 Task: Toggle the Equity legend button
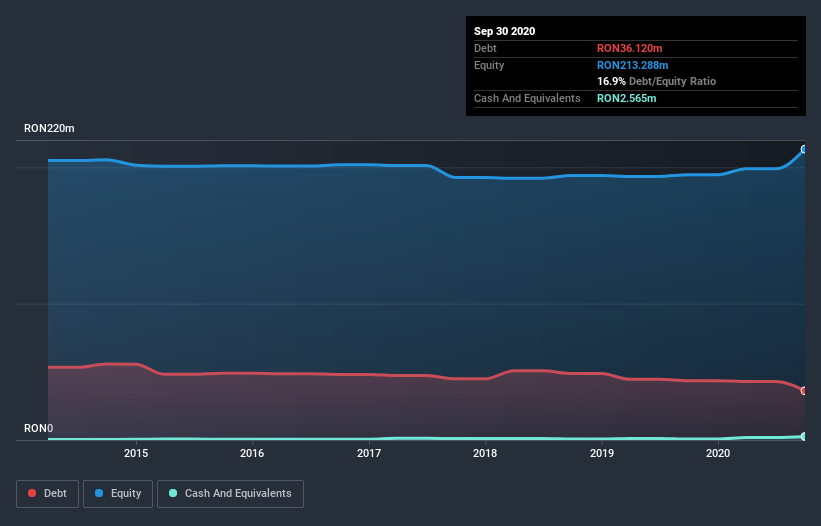point(118,494)
